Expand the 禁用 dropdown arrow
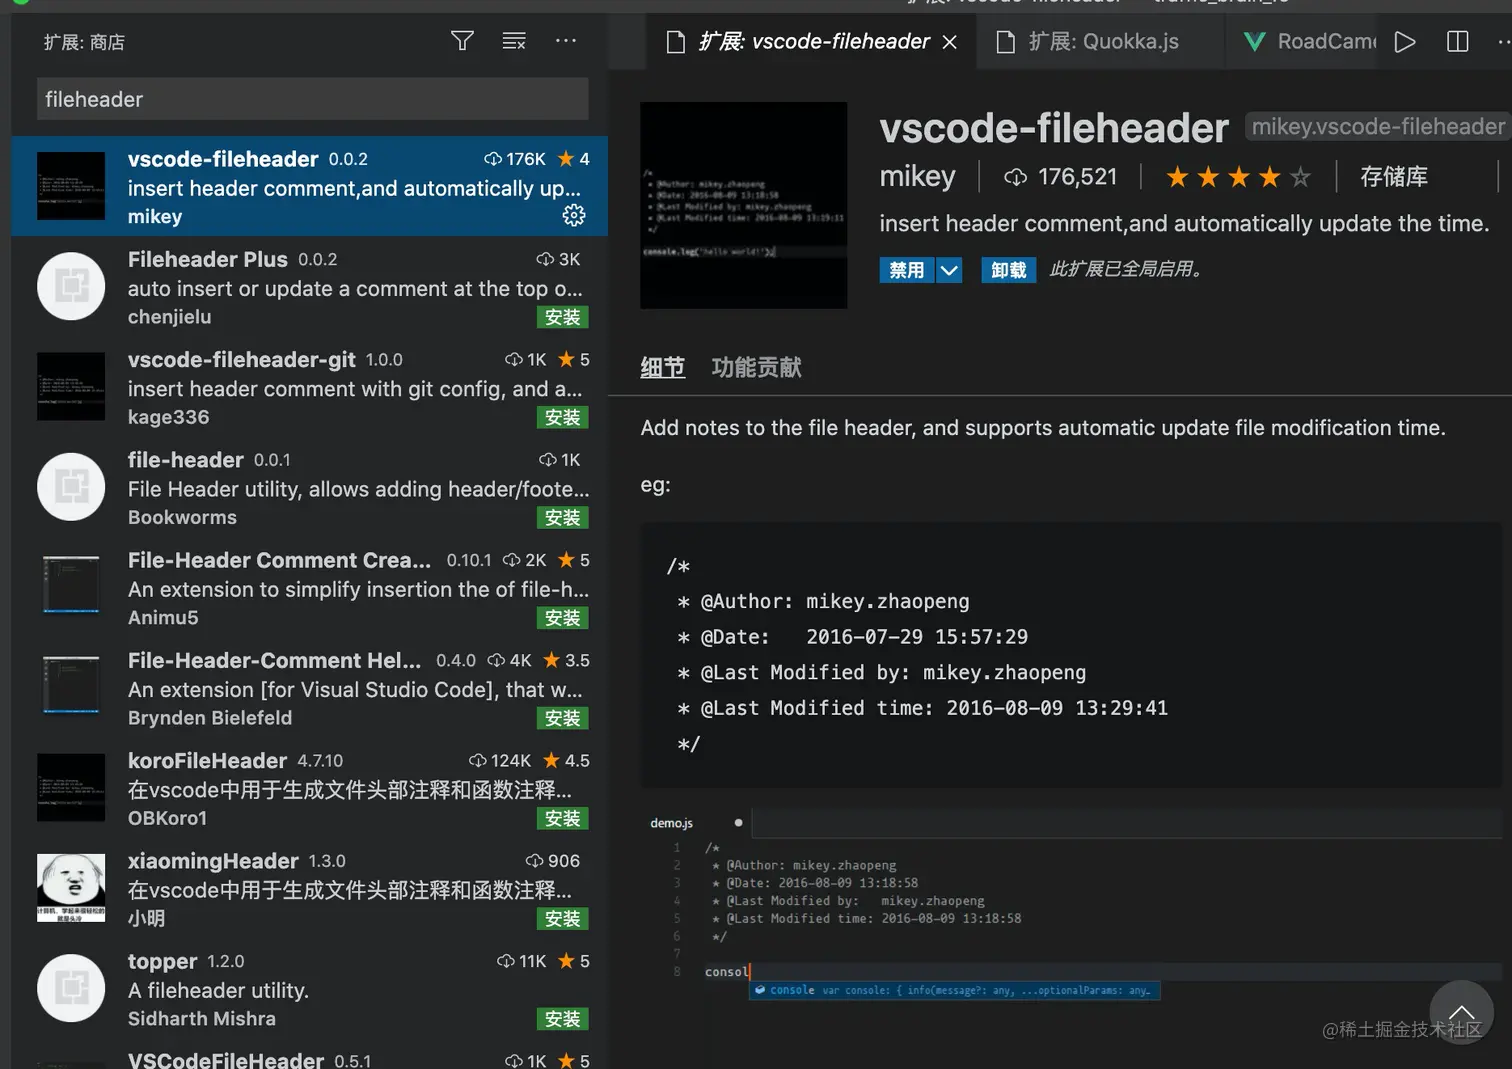 point(950,270)
